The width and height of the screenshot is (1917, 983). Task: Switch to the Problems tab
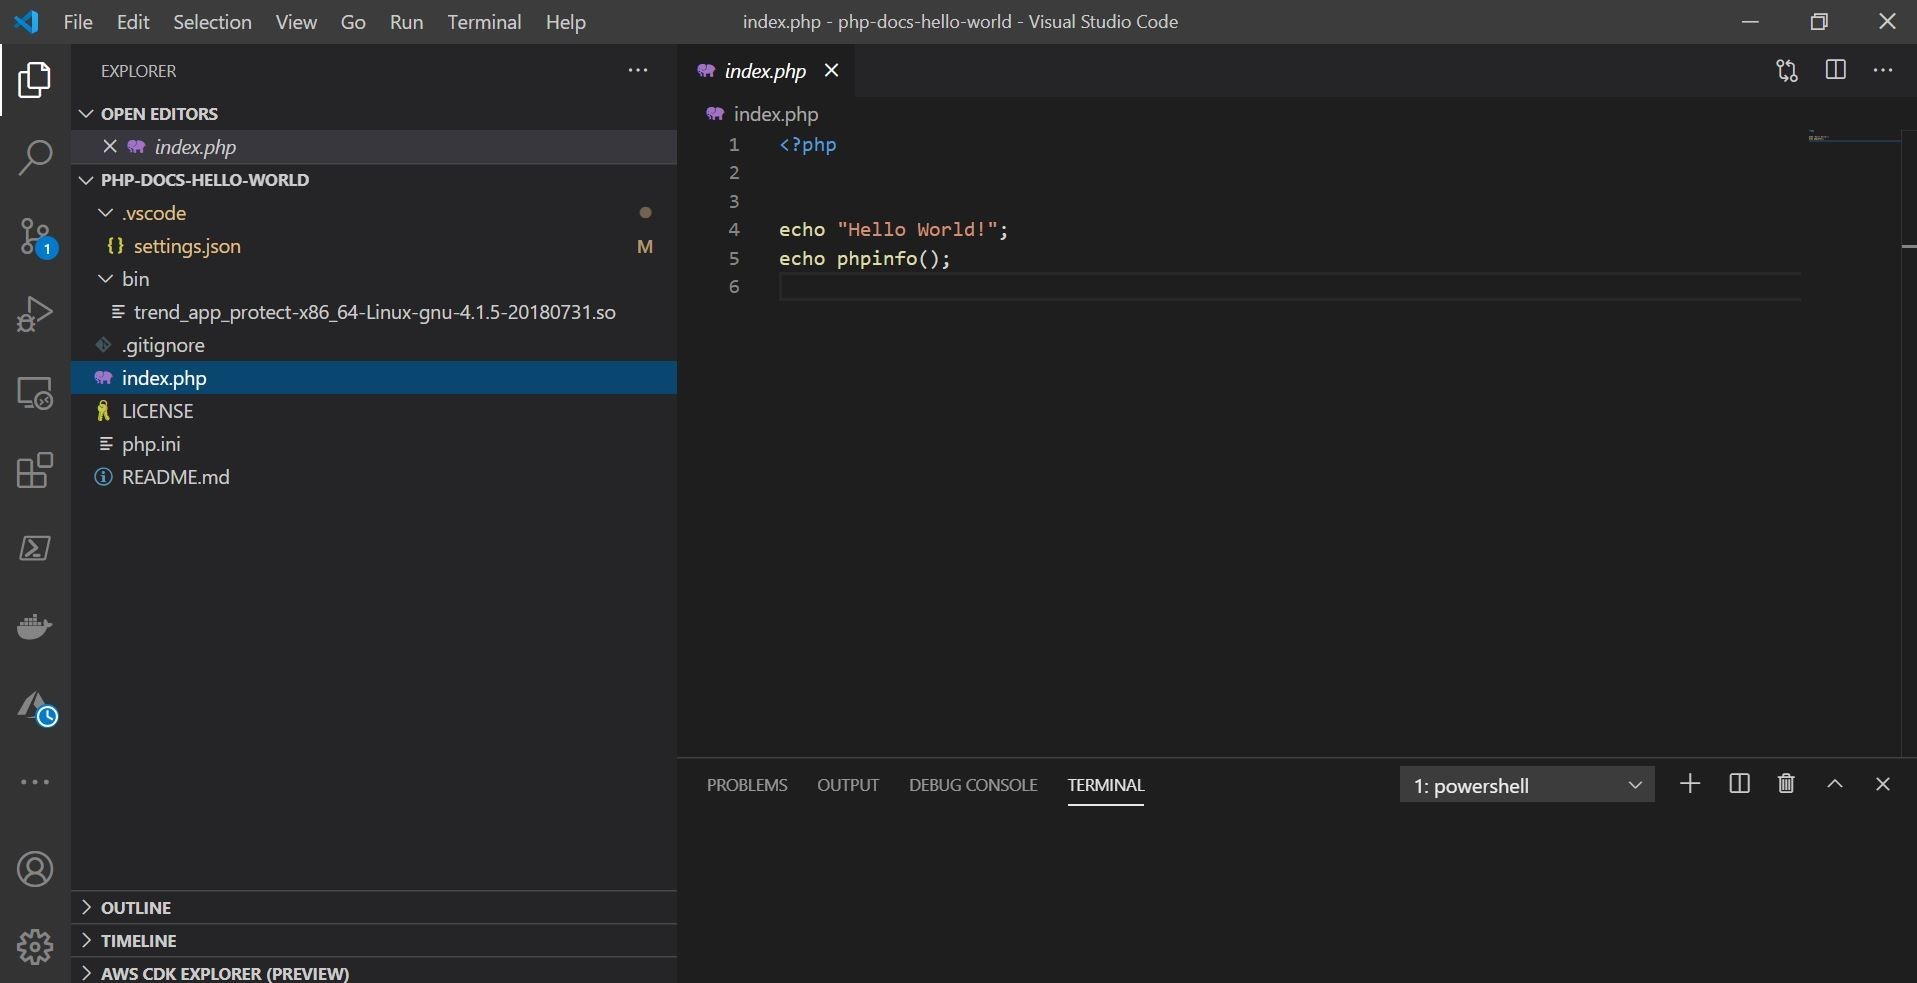coord(747,785)
